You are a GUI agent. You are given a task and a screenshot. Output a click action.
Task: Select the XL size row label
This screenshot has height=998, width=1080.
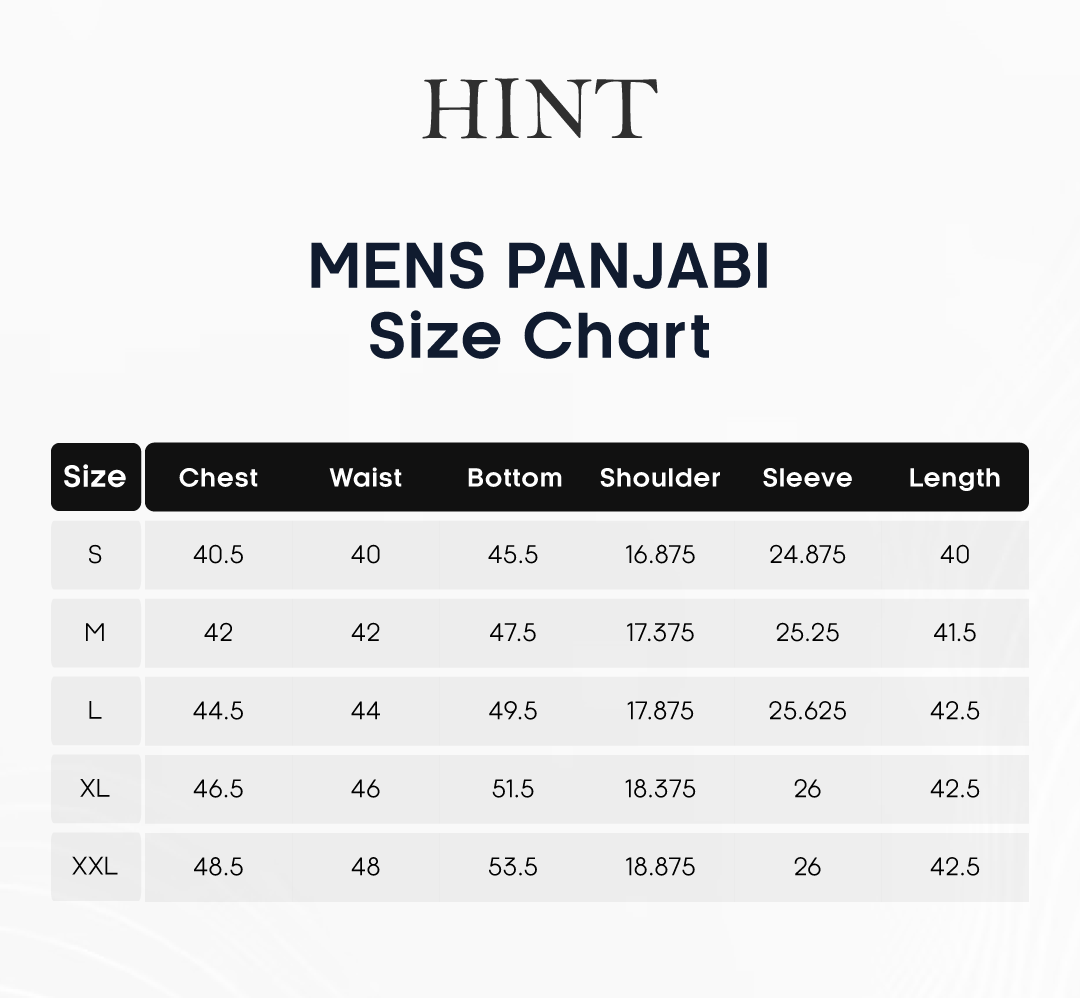pos(95,789)
